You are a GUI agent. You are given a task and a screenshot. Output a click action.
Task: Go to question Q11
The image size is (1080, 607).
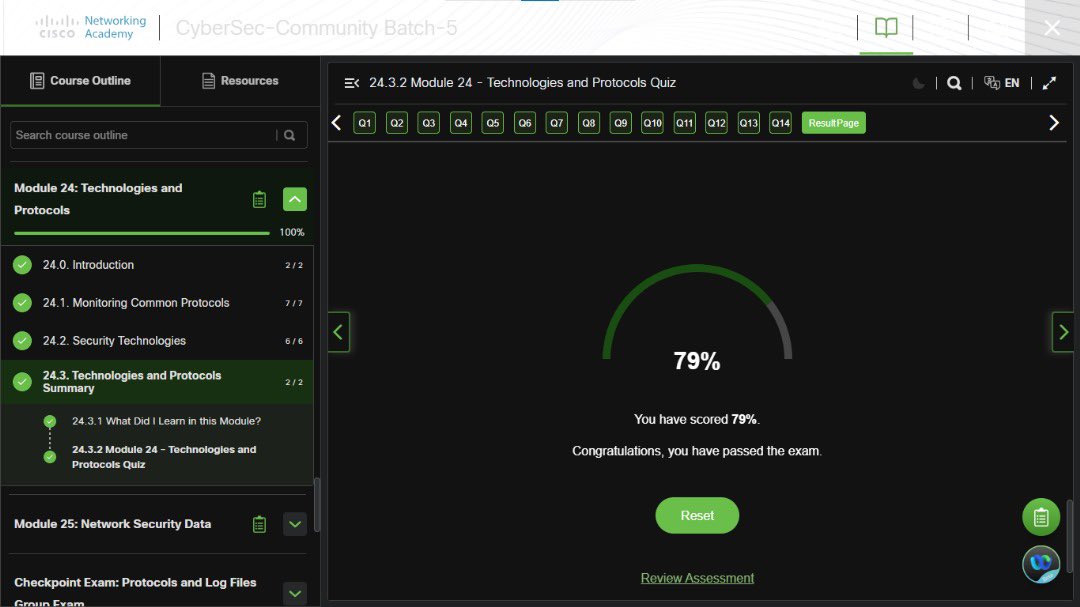point(685,123)
